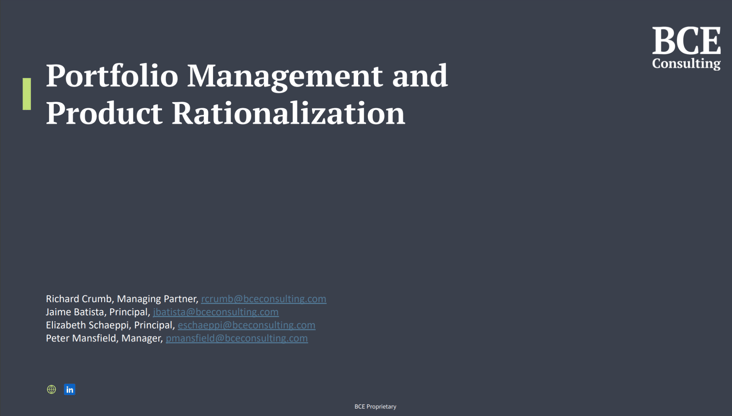
Task: Open the LinkedIn icon
Action: tap(70, 389)
